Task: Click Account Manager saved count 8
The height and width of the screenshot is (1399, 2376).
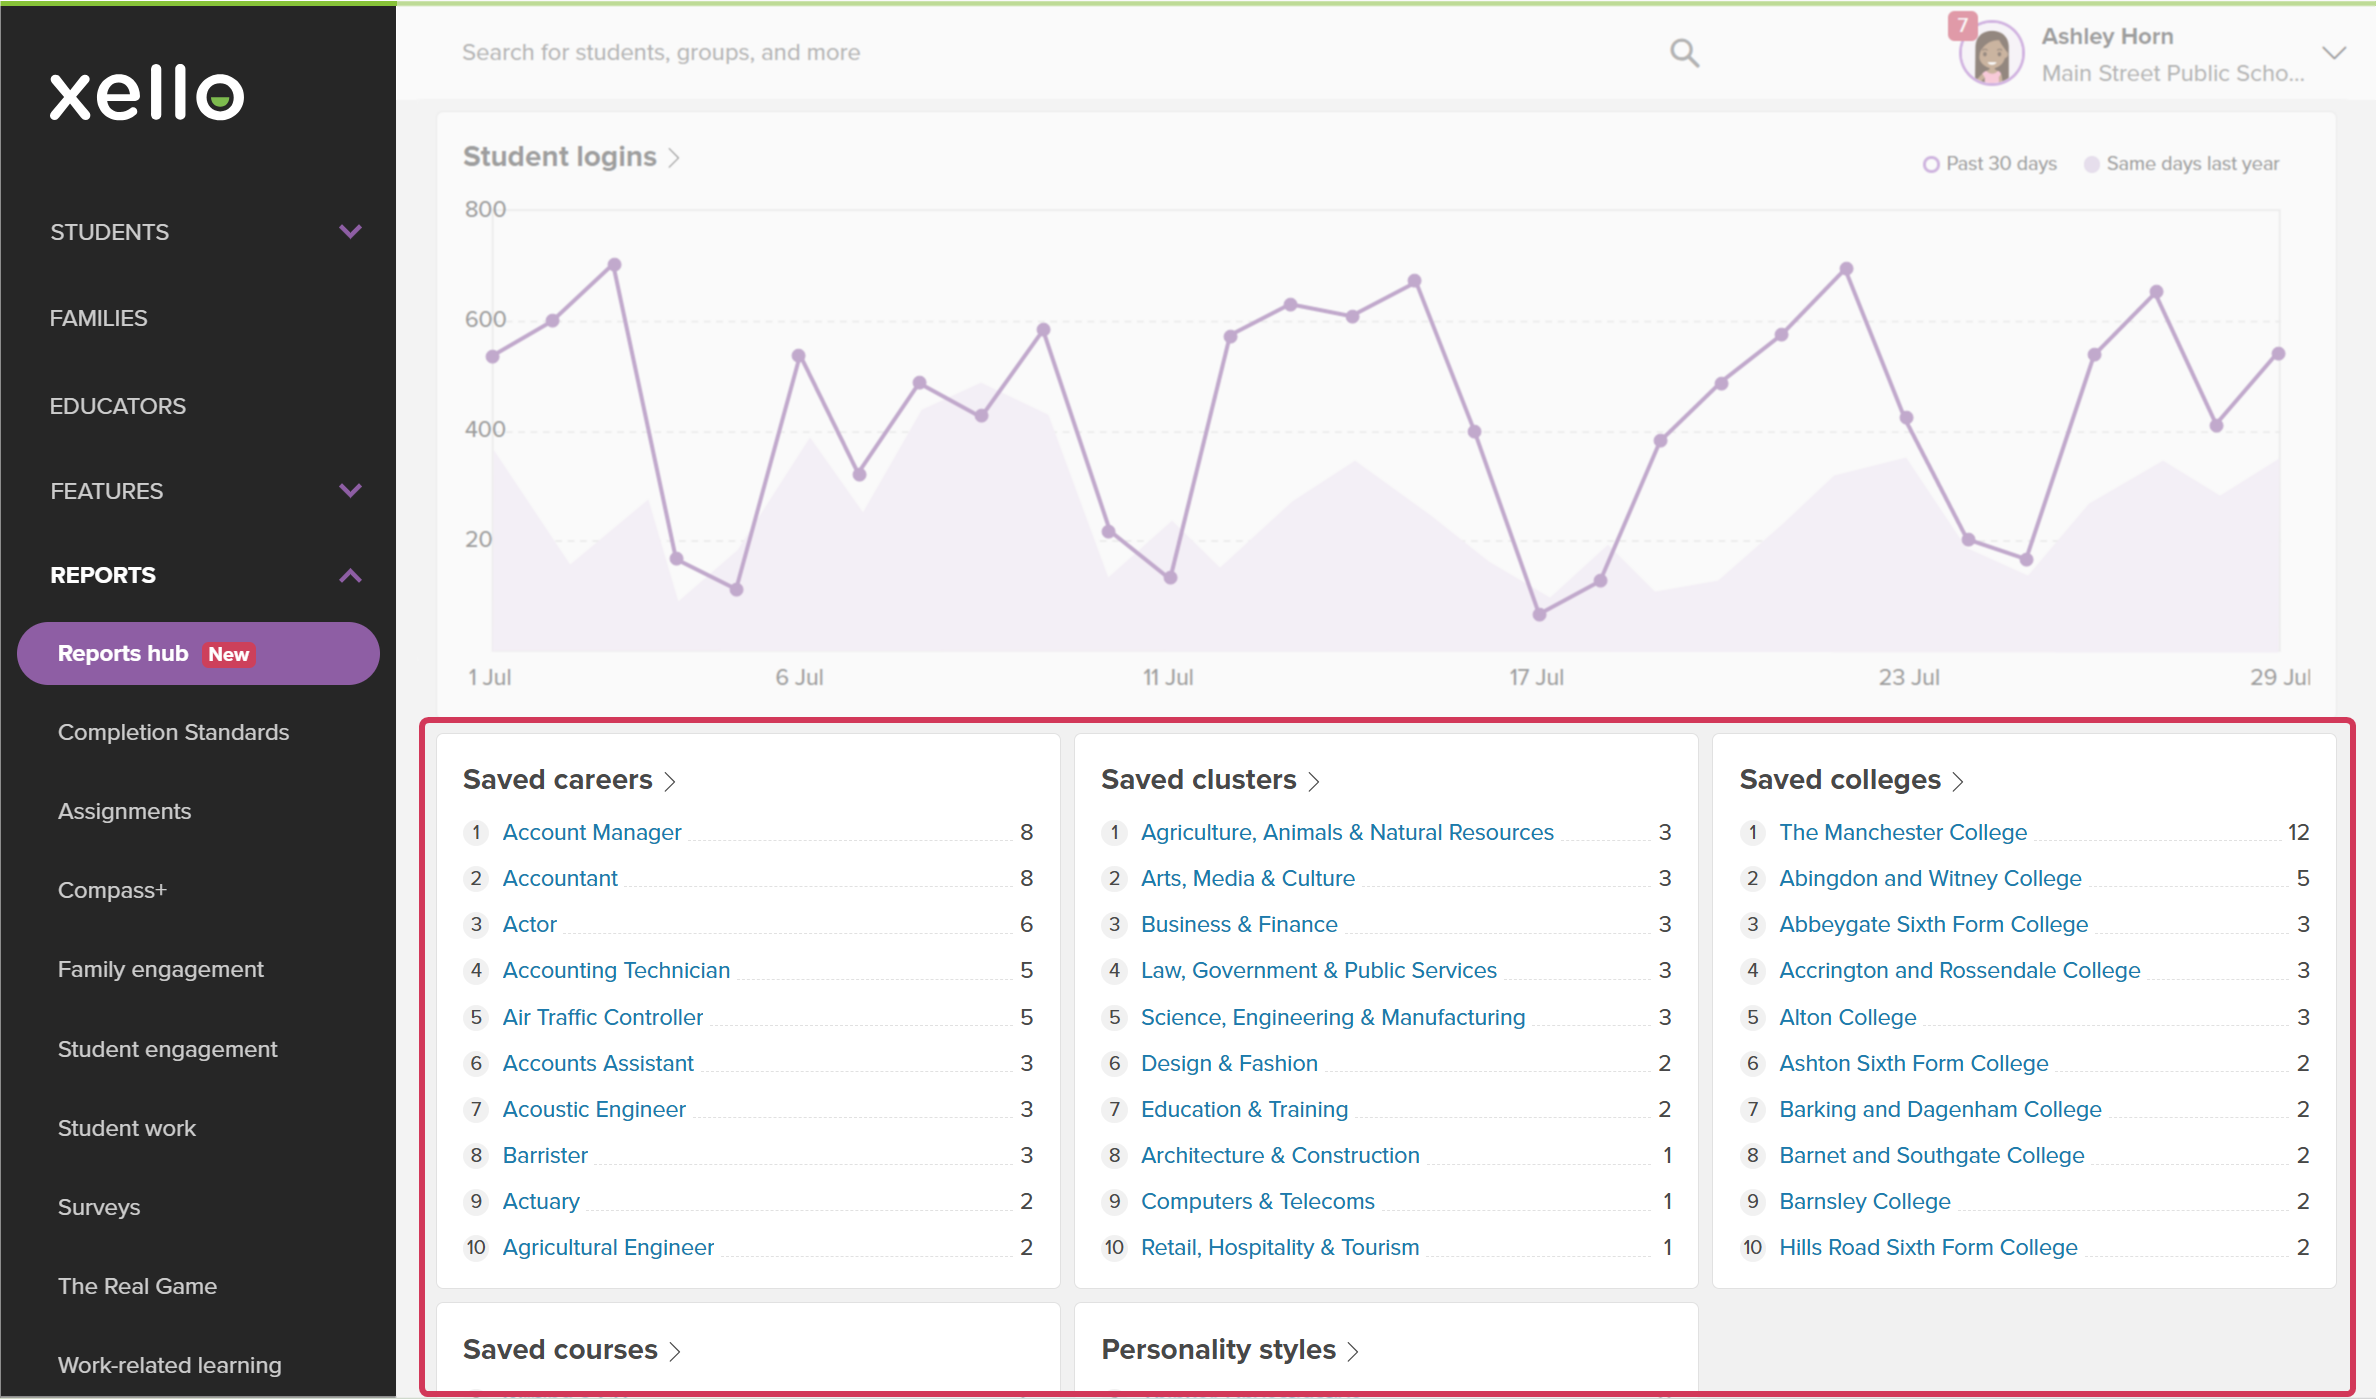Action: (x=1026, y=832)
